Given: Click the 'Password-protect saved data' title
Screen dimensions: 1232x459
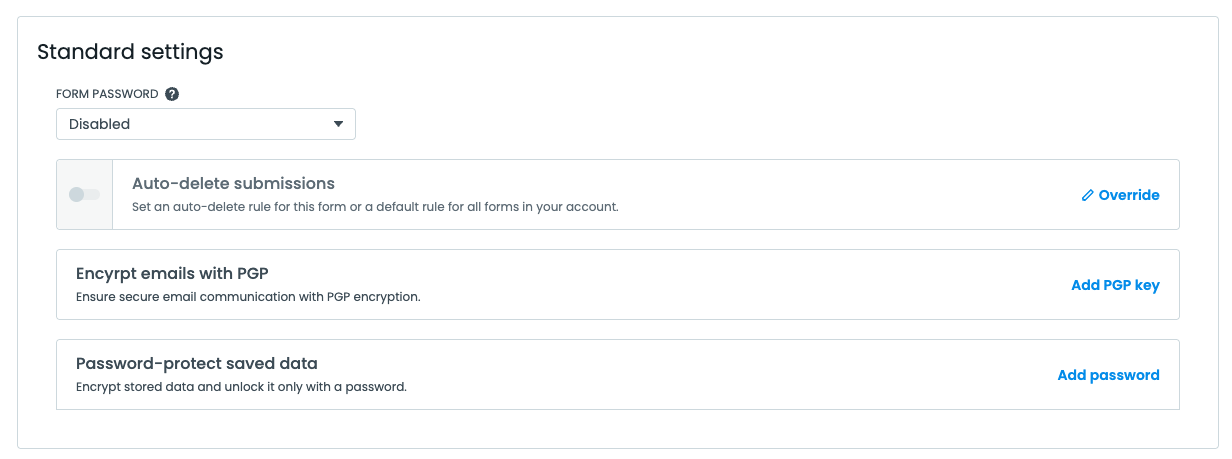Looking at the screenshot, I should coord(196,363).
